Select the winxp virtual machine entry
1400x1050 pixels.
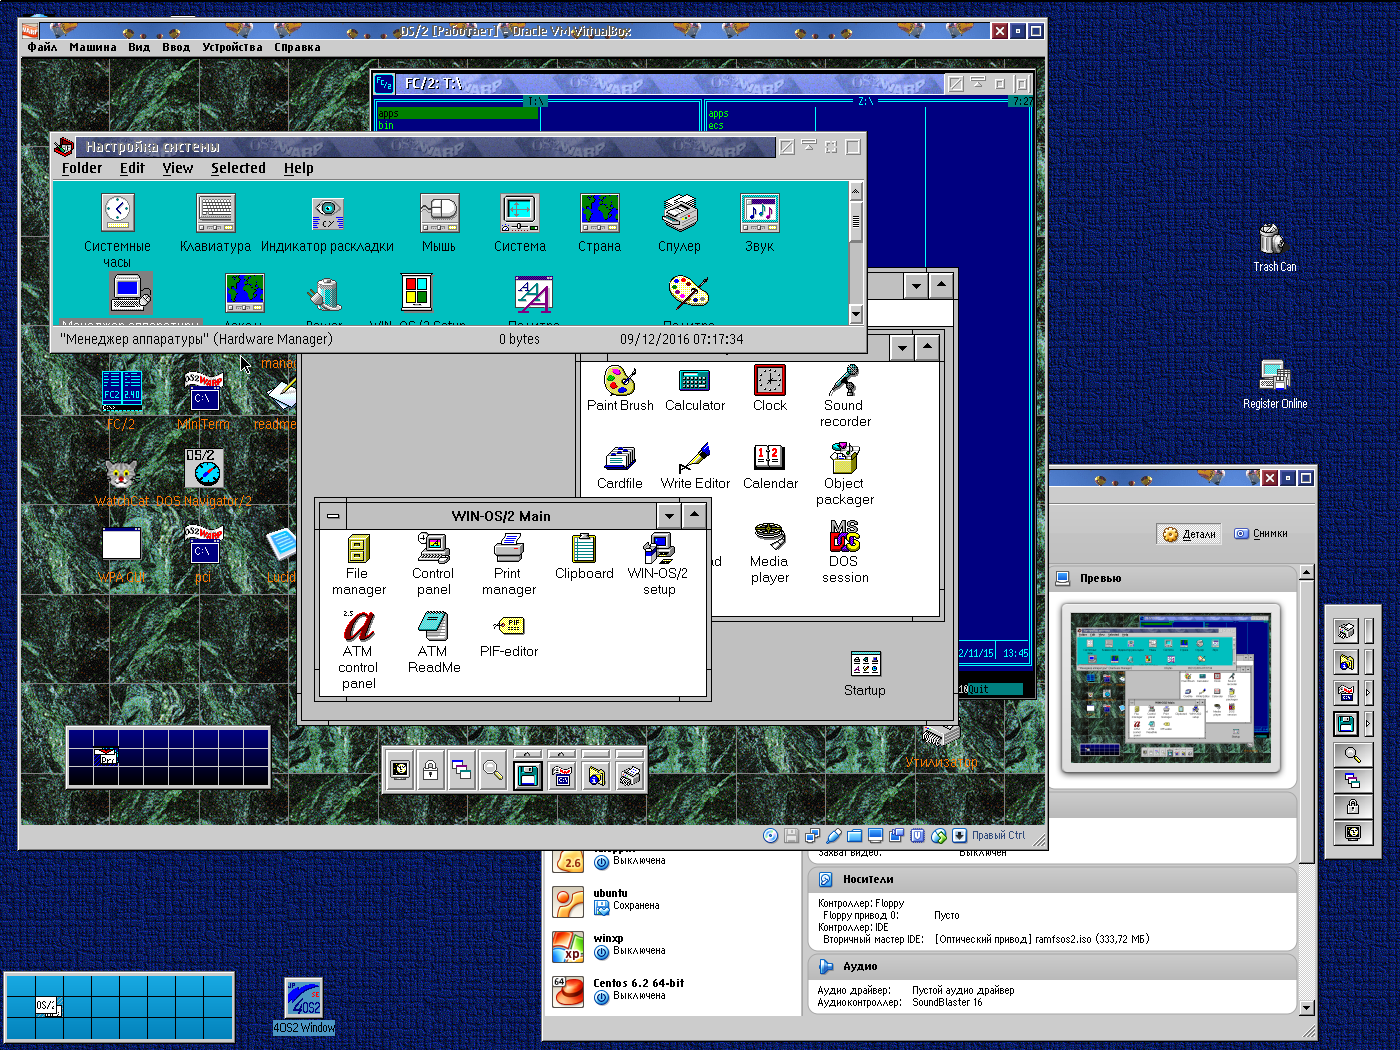672,945
